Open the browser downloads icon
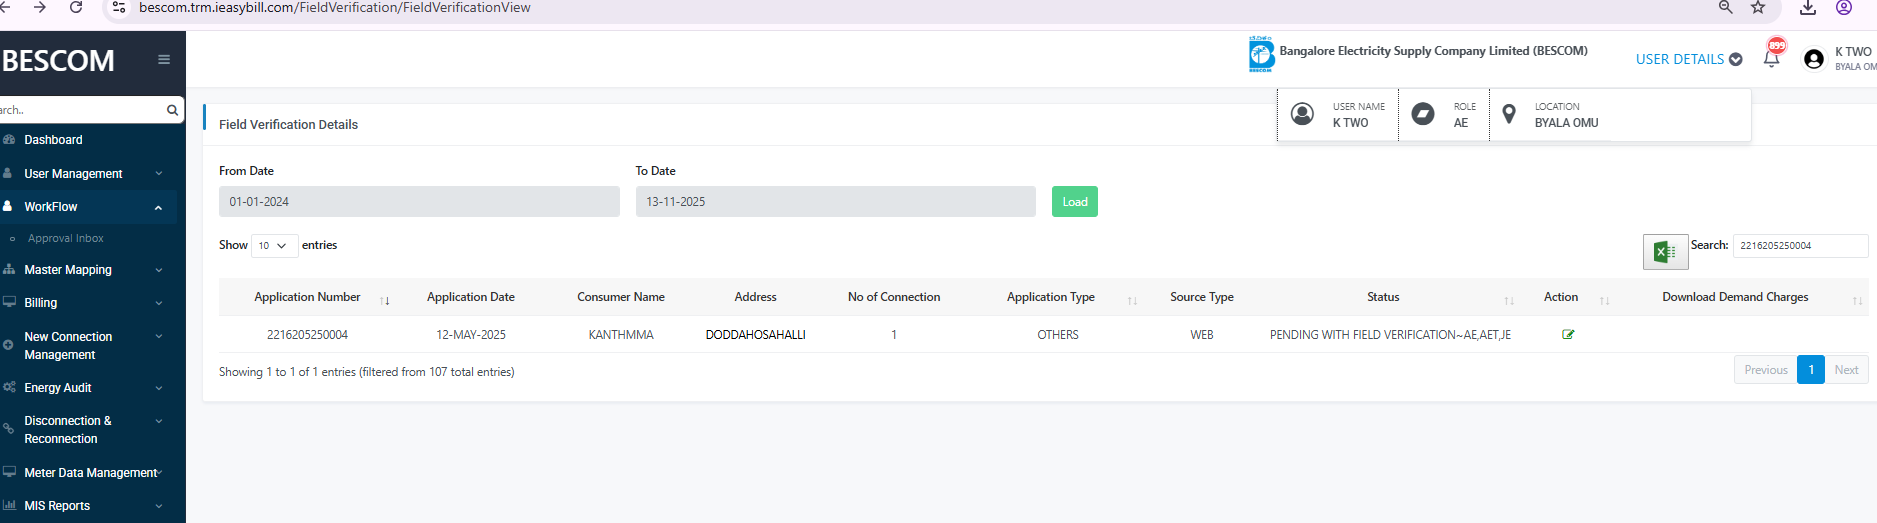 coord(1808,8)
